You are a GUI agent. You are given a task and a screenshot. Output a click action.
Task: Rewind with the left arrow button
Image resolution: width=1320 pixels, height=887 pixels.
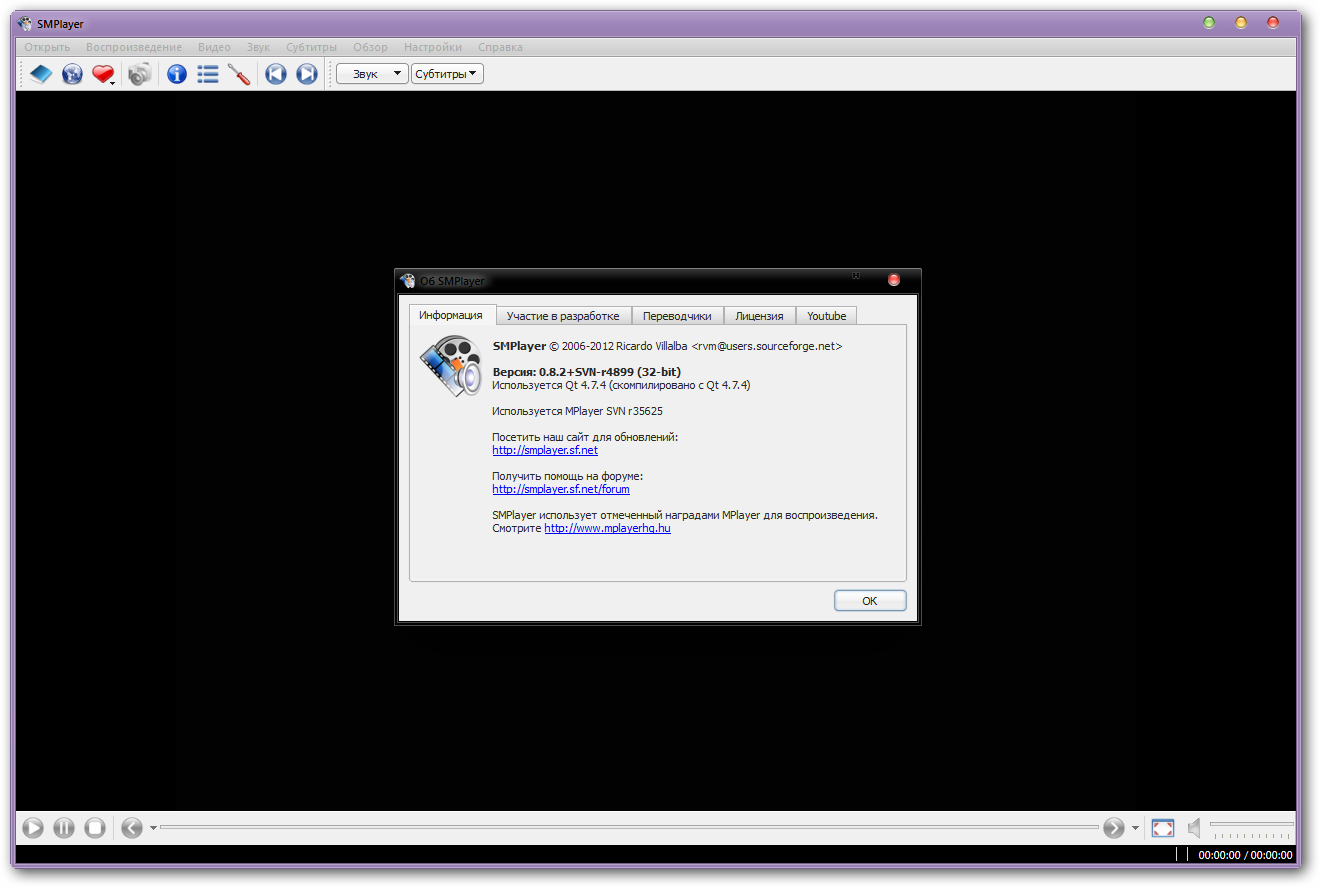(x=132, y=828)
